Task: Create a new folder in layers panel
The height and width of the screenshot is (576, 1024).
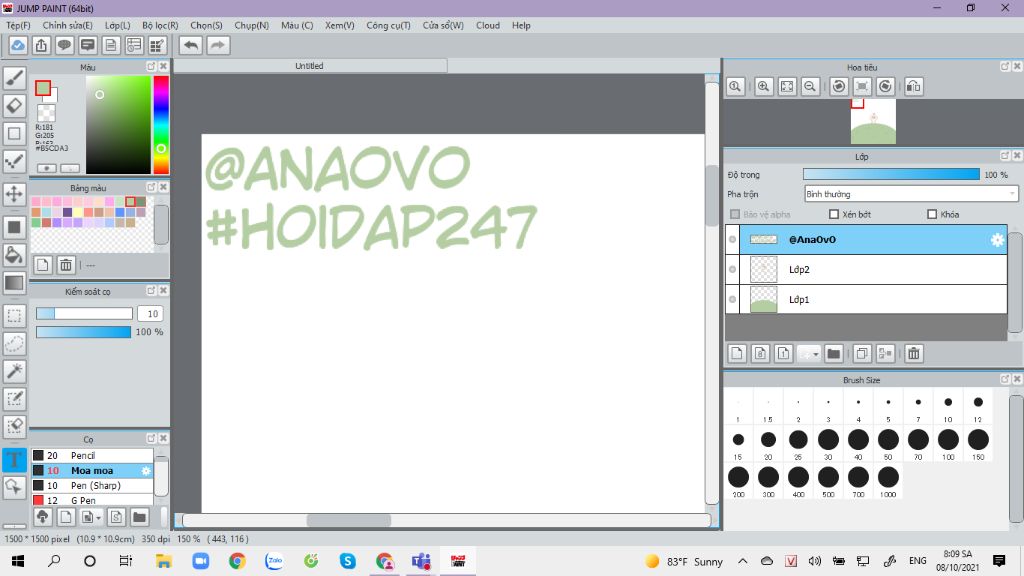Action: (x=833, y=353)
